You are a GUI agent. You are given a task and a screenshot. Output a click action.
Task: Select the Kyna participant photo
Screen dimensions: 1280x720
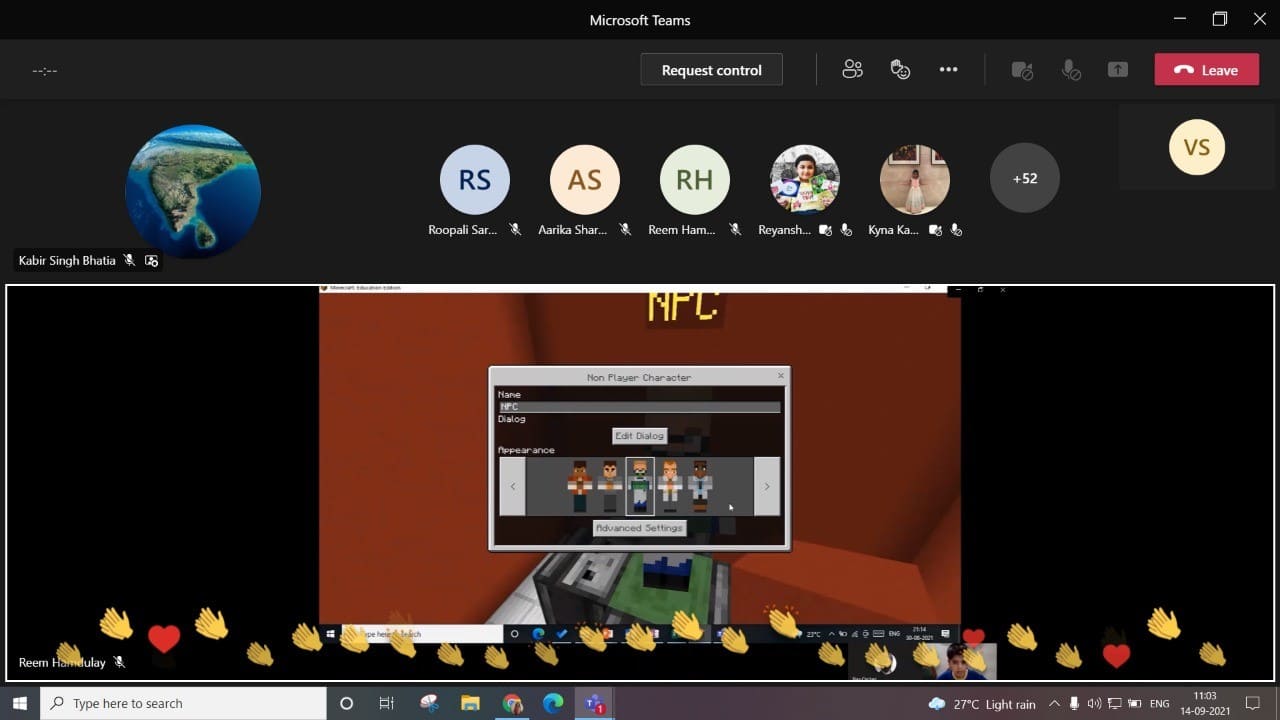coord(915,179)
